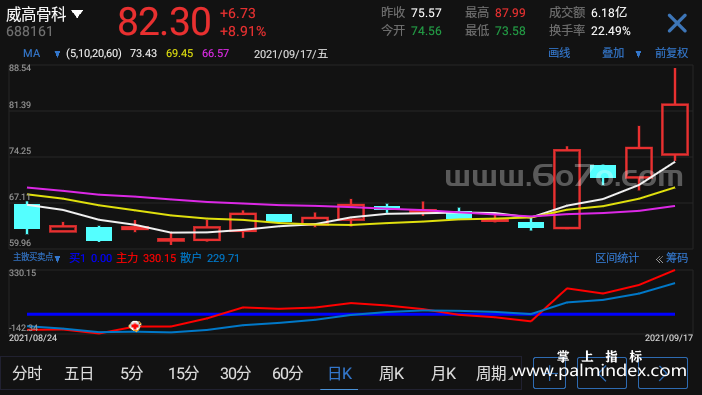The height and width of the screenshot is (395, 702).
Task: Click the plus crosshair button at bottom
Action: pyautogui.click(x=549, y=373)
